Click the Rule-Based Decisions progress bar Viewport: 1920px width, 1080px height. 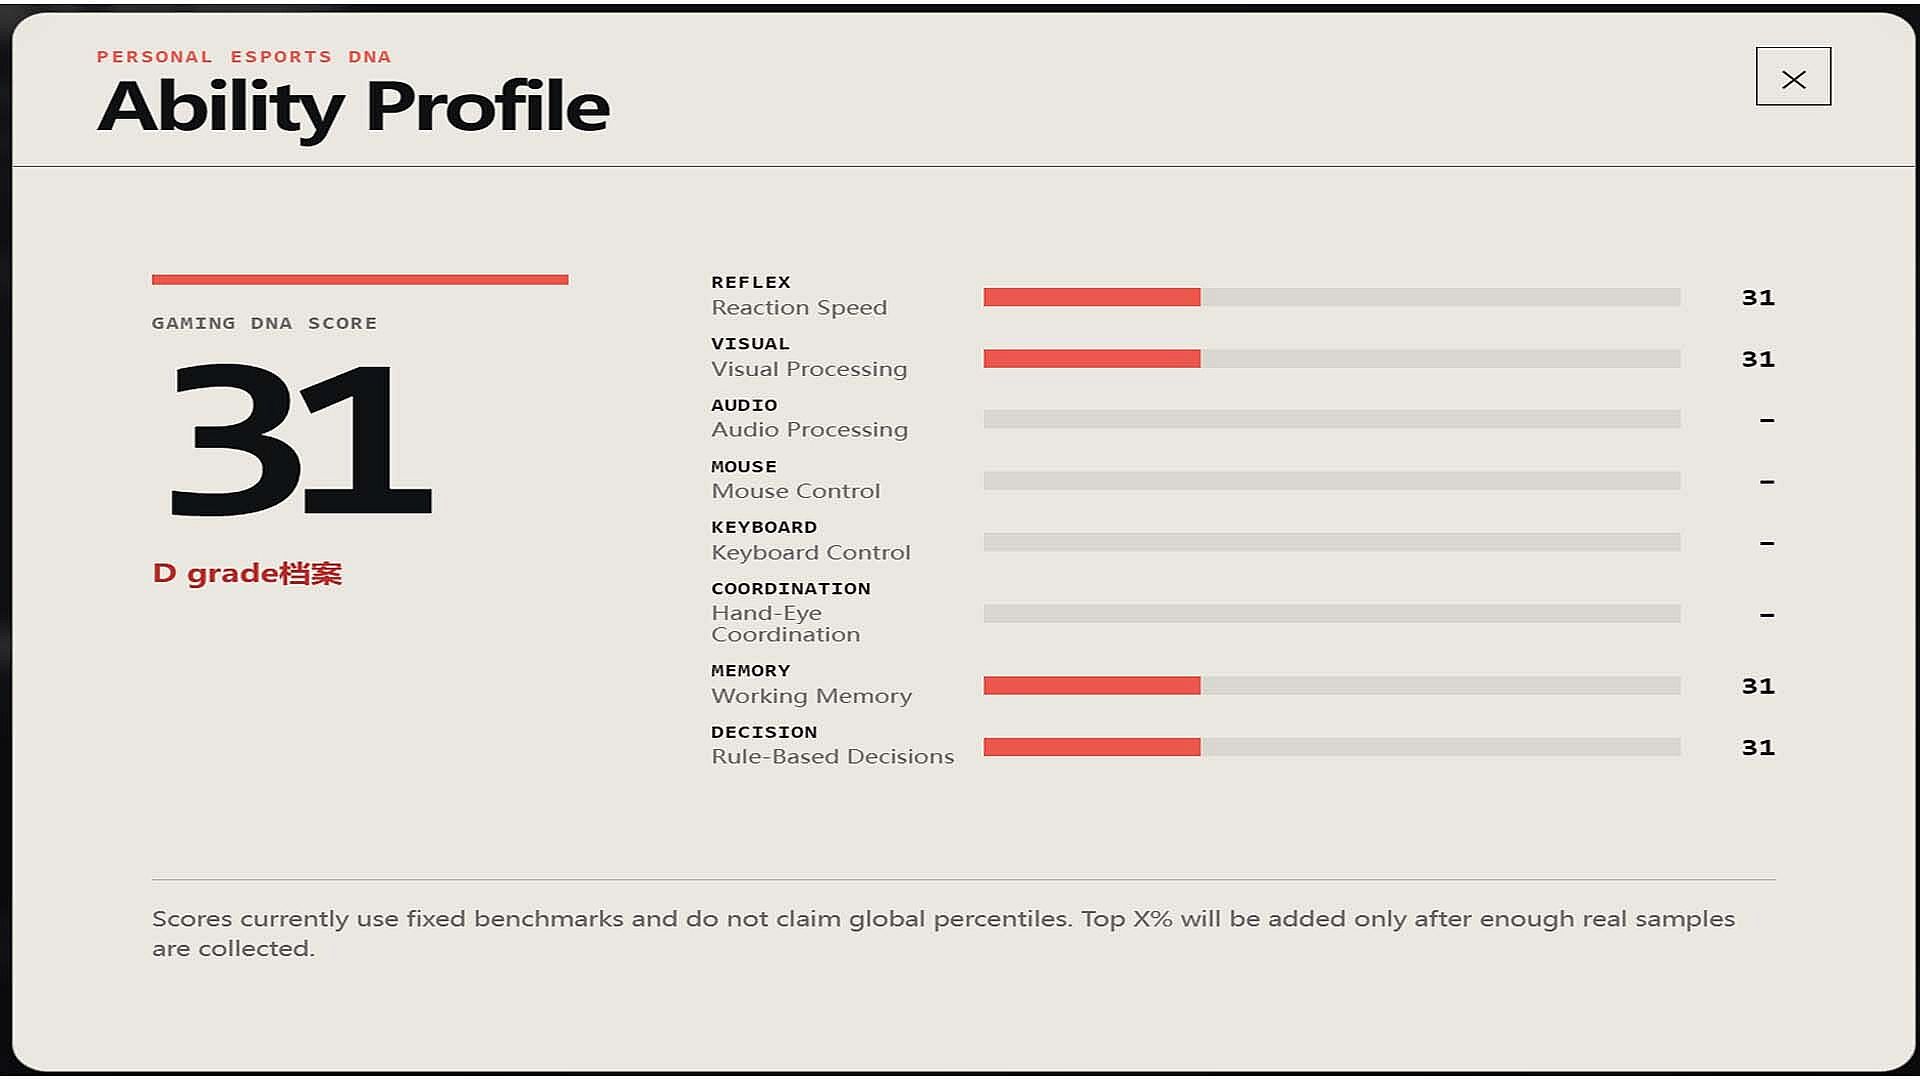click(x=1332, y=747)
